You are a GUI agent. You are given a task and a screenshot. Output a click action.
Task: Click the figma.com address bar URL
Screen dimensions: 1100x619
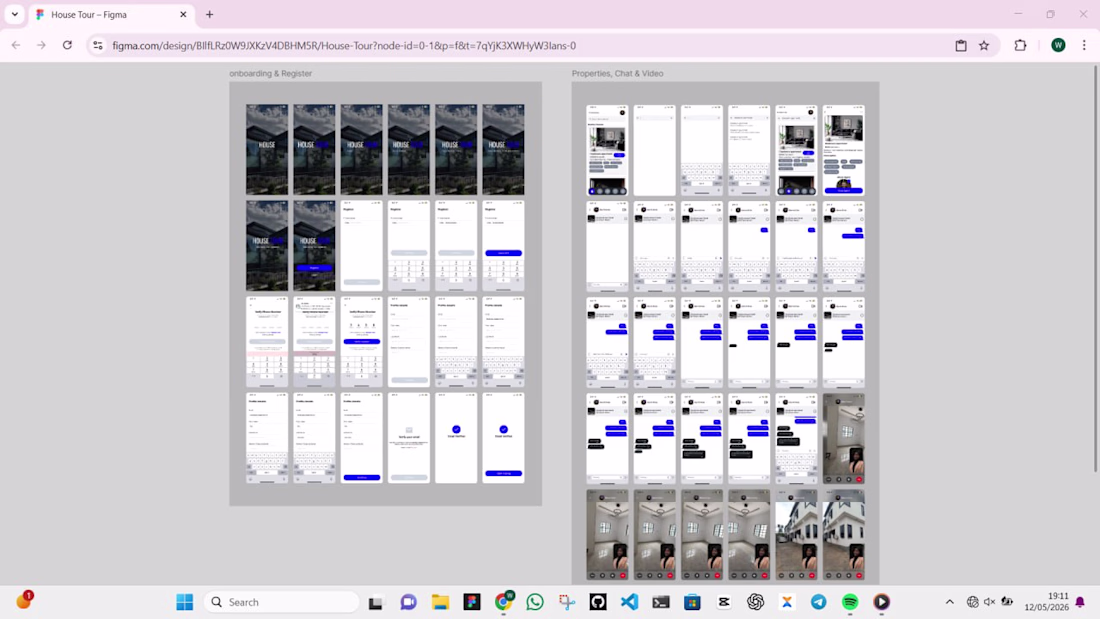[344, 46]
